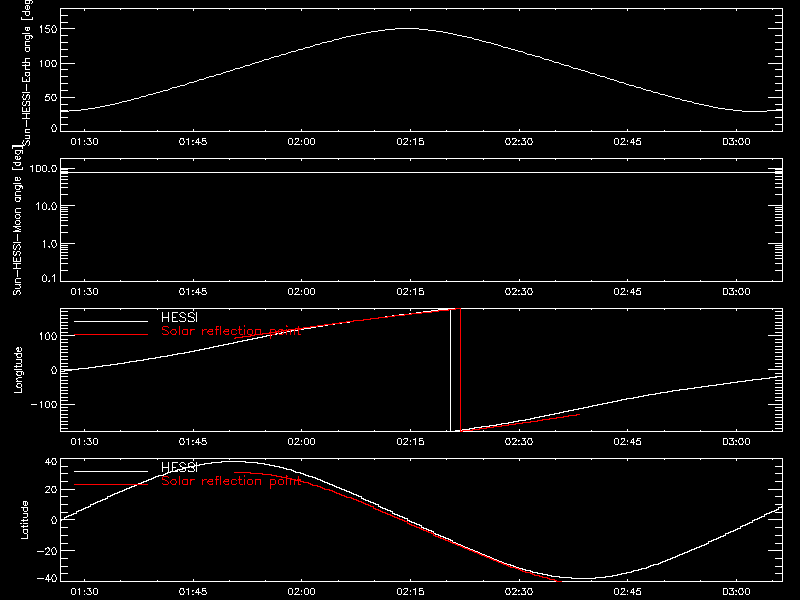The image size is (800, 600).
Task: Select HESSI legend label in Latitude panel
Action: [x=179, y=467]
